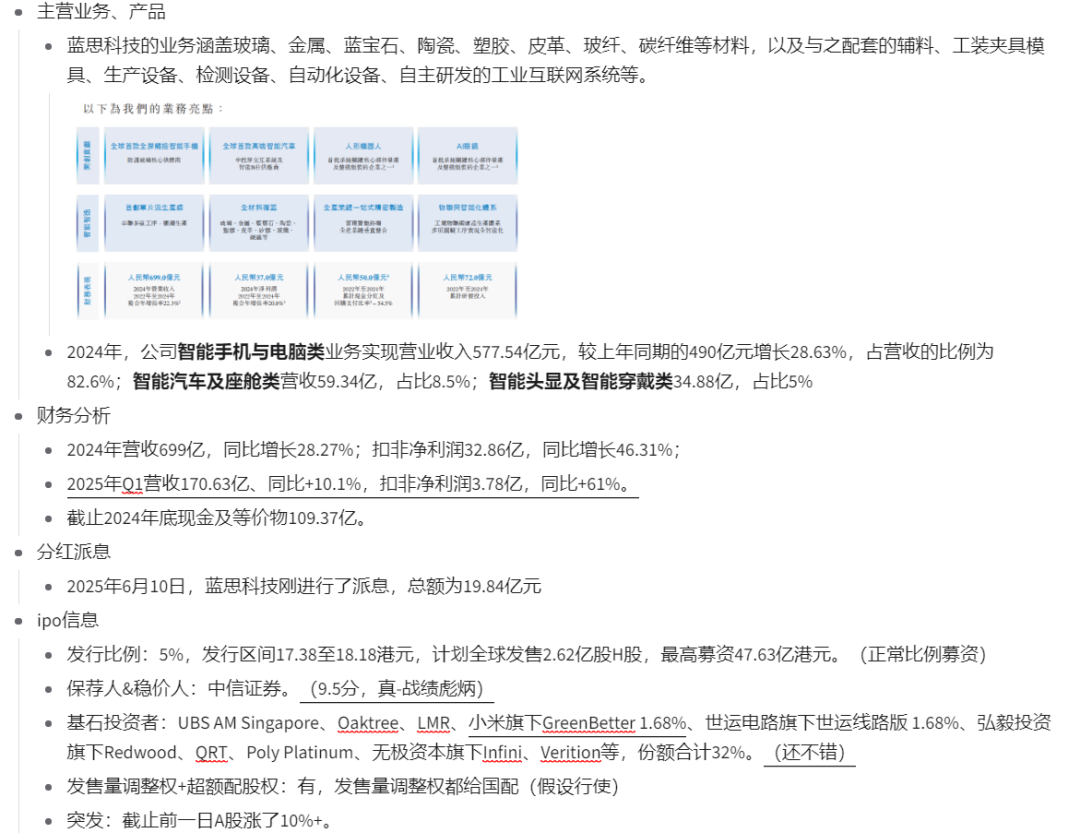The image size is (1080, 833).
Task: Click the line 2024年营收699亿，同比增长28.27%
Action: click(373, 450)
